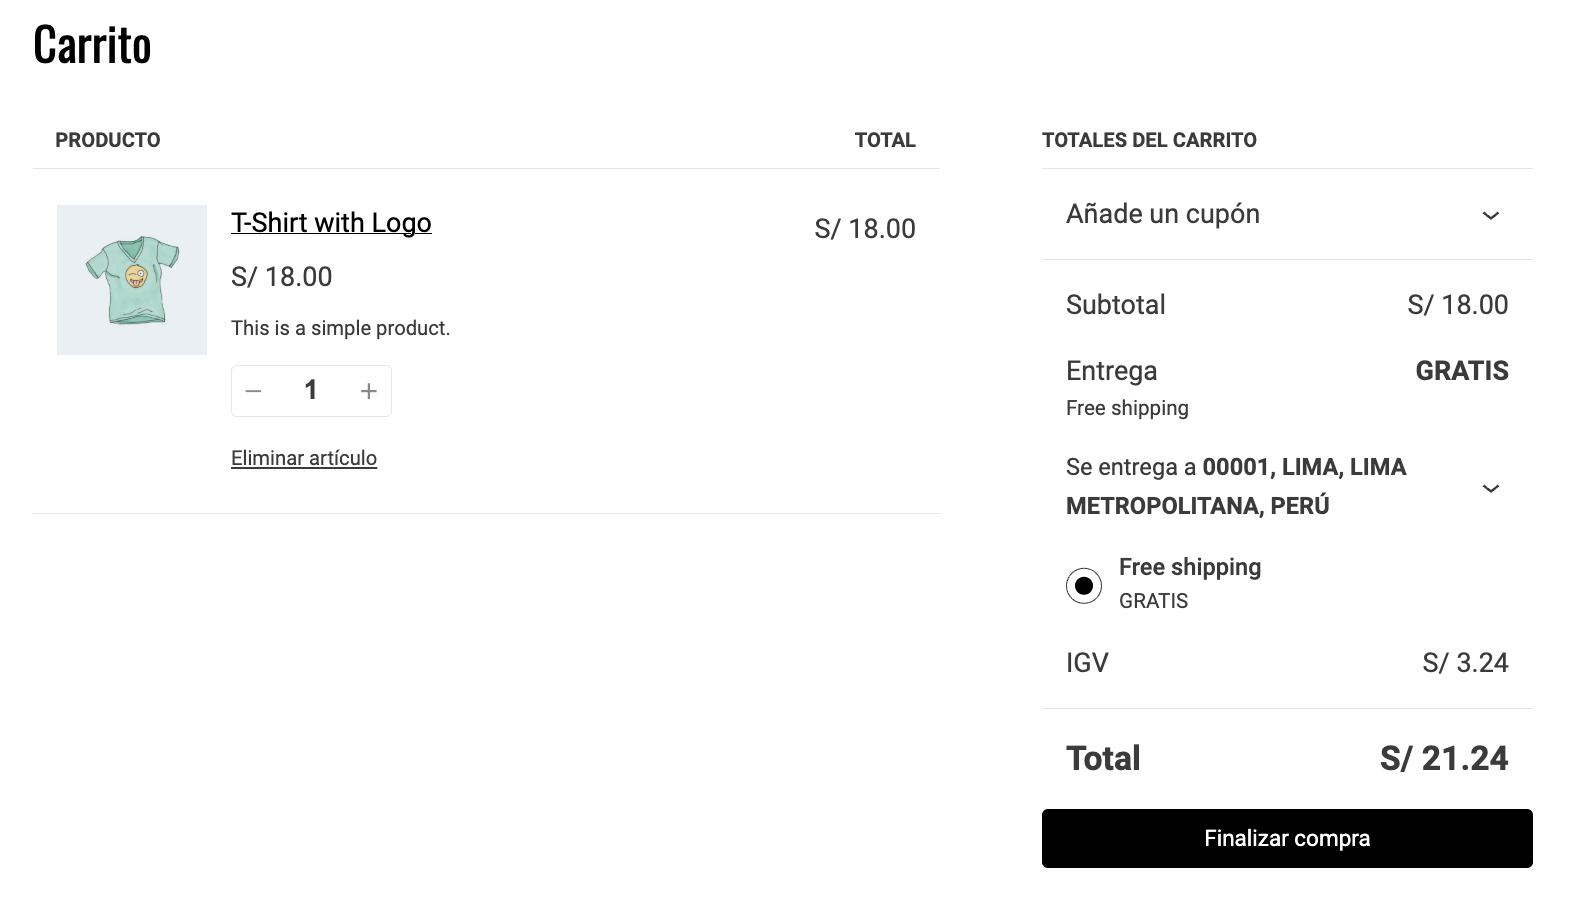Click the TOTAL column header in product table
Image resolution: width=1596 pixels, height=924 pixels.
pos(885,140)
